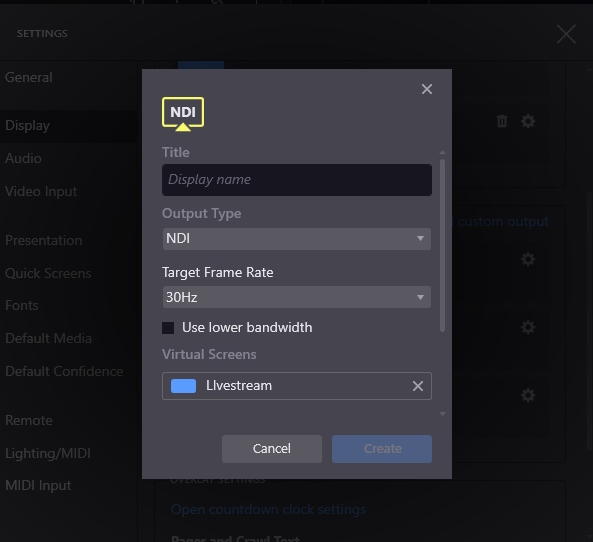This screenshot has height=542, width=593.
Task: Open countdown clock settings link
Action: pos(268,510)
